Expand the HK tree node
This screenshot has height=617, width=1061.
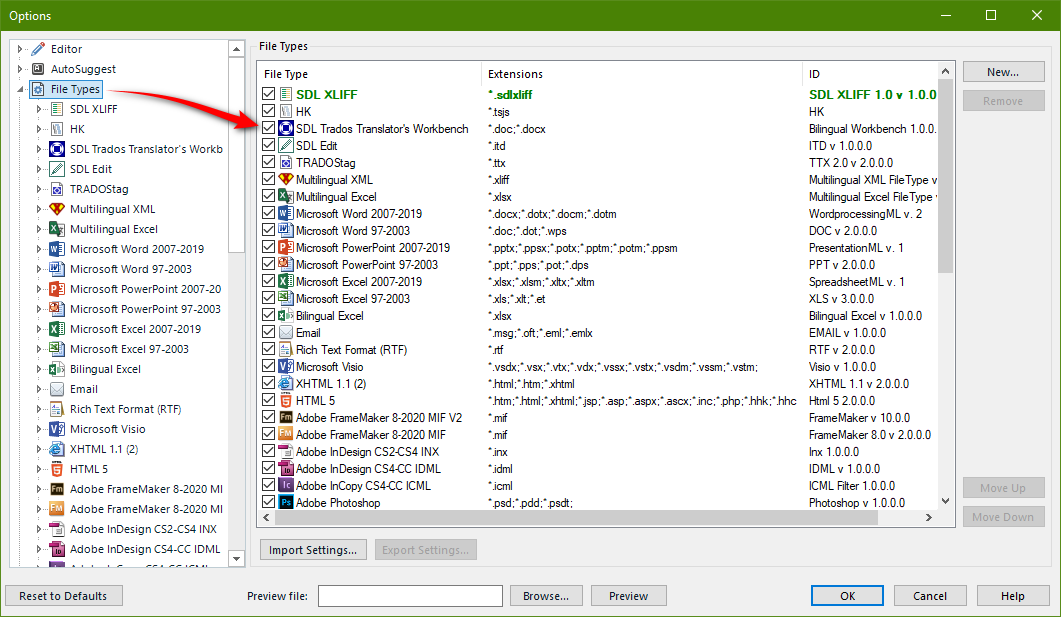point(39,129)
